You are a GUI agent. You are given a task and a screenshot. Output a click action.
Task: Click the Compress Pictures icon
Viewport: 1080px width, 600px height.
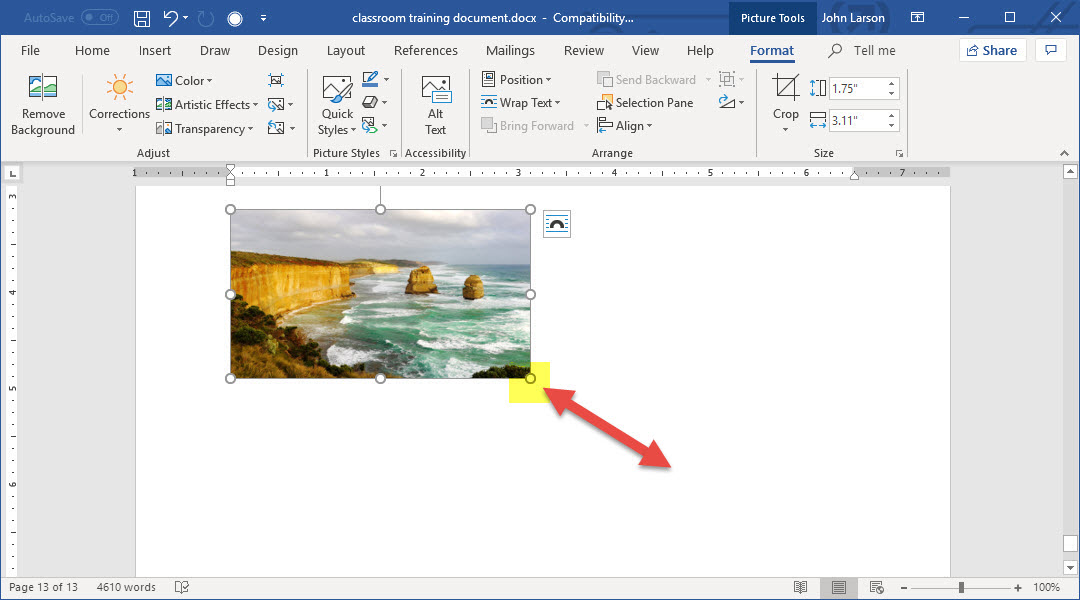pyautogui.click(x=277, y=80)
